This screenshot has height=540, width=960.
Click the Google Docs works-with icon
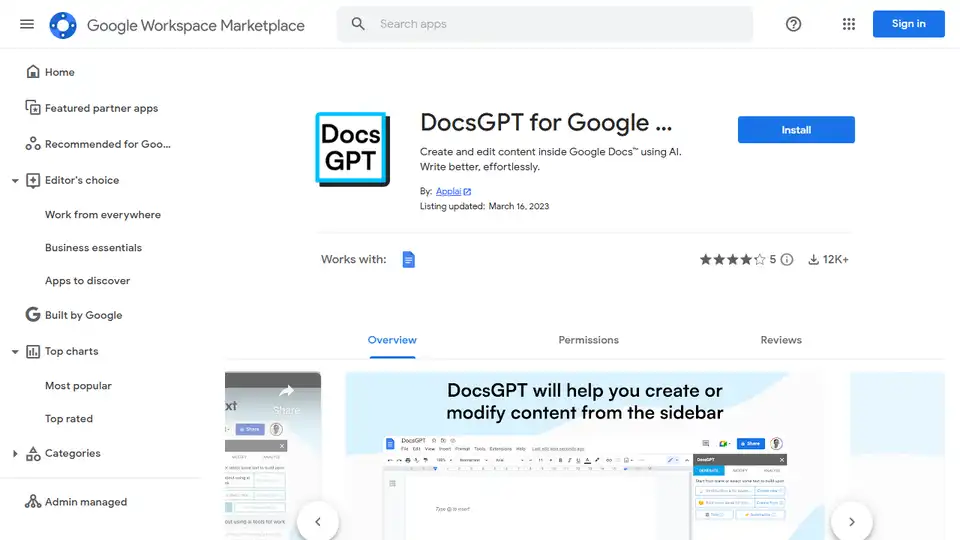(408, 260)
